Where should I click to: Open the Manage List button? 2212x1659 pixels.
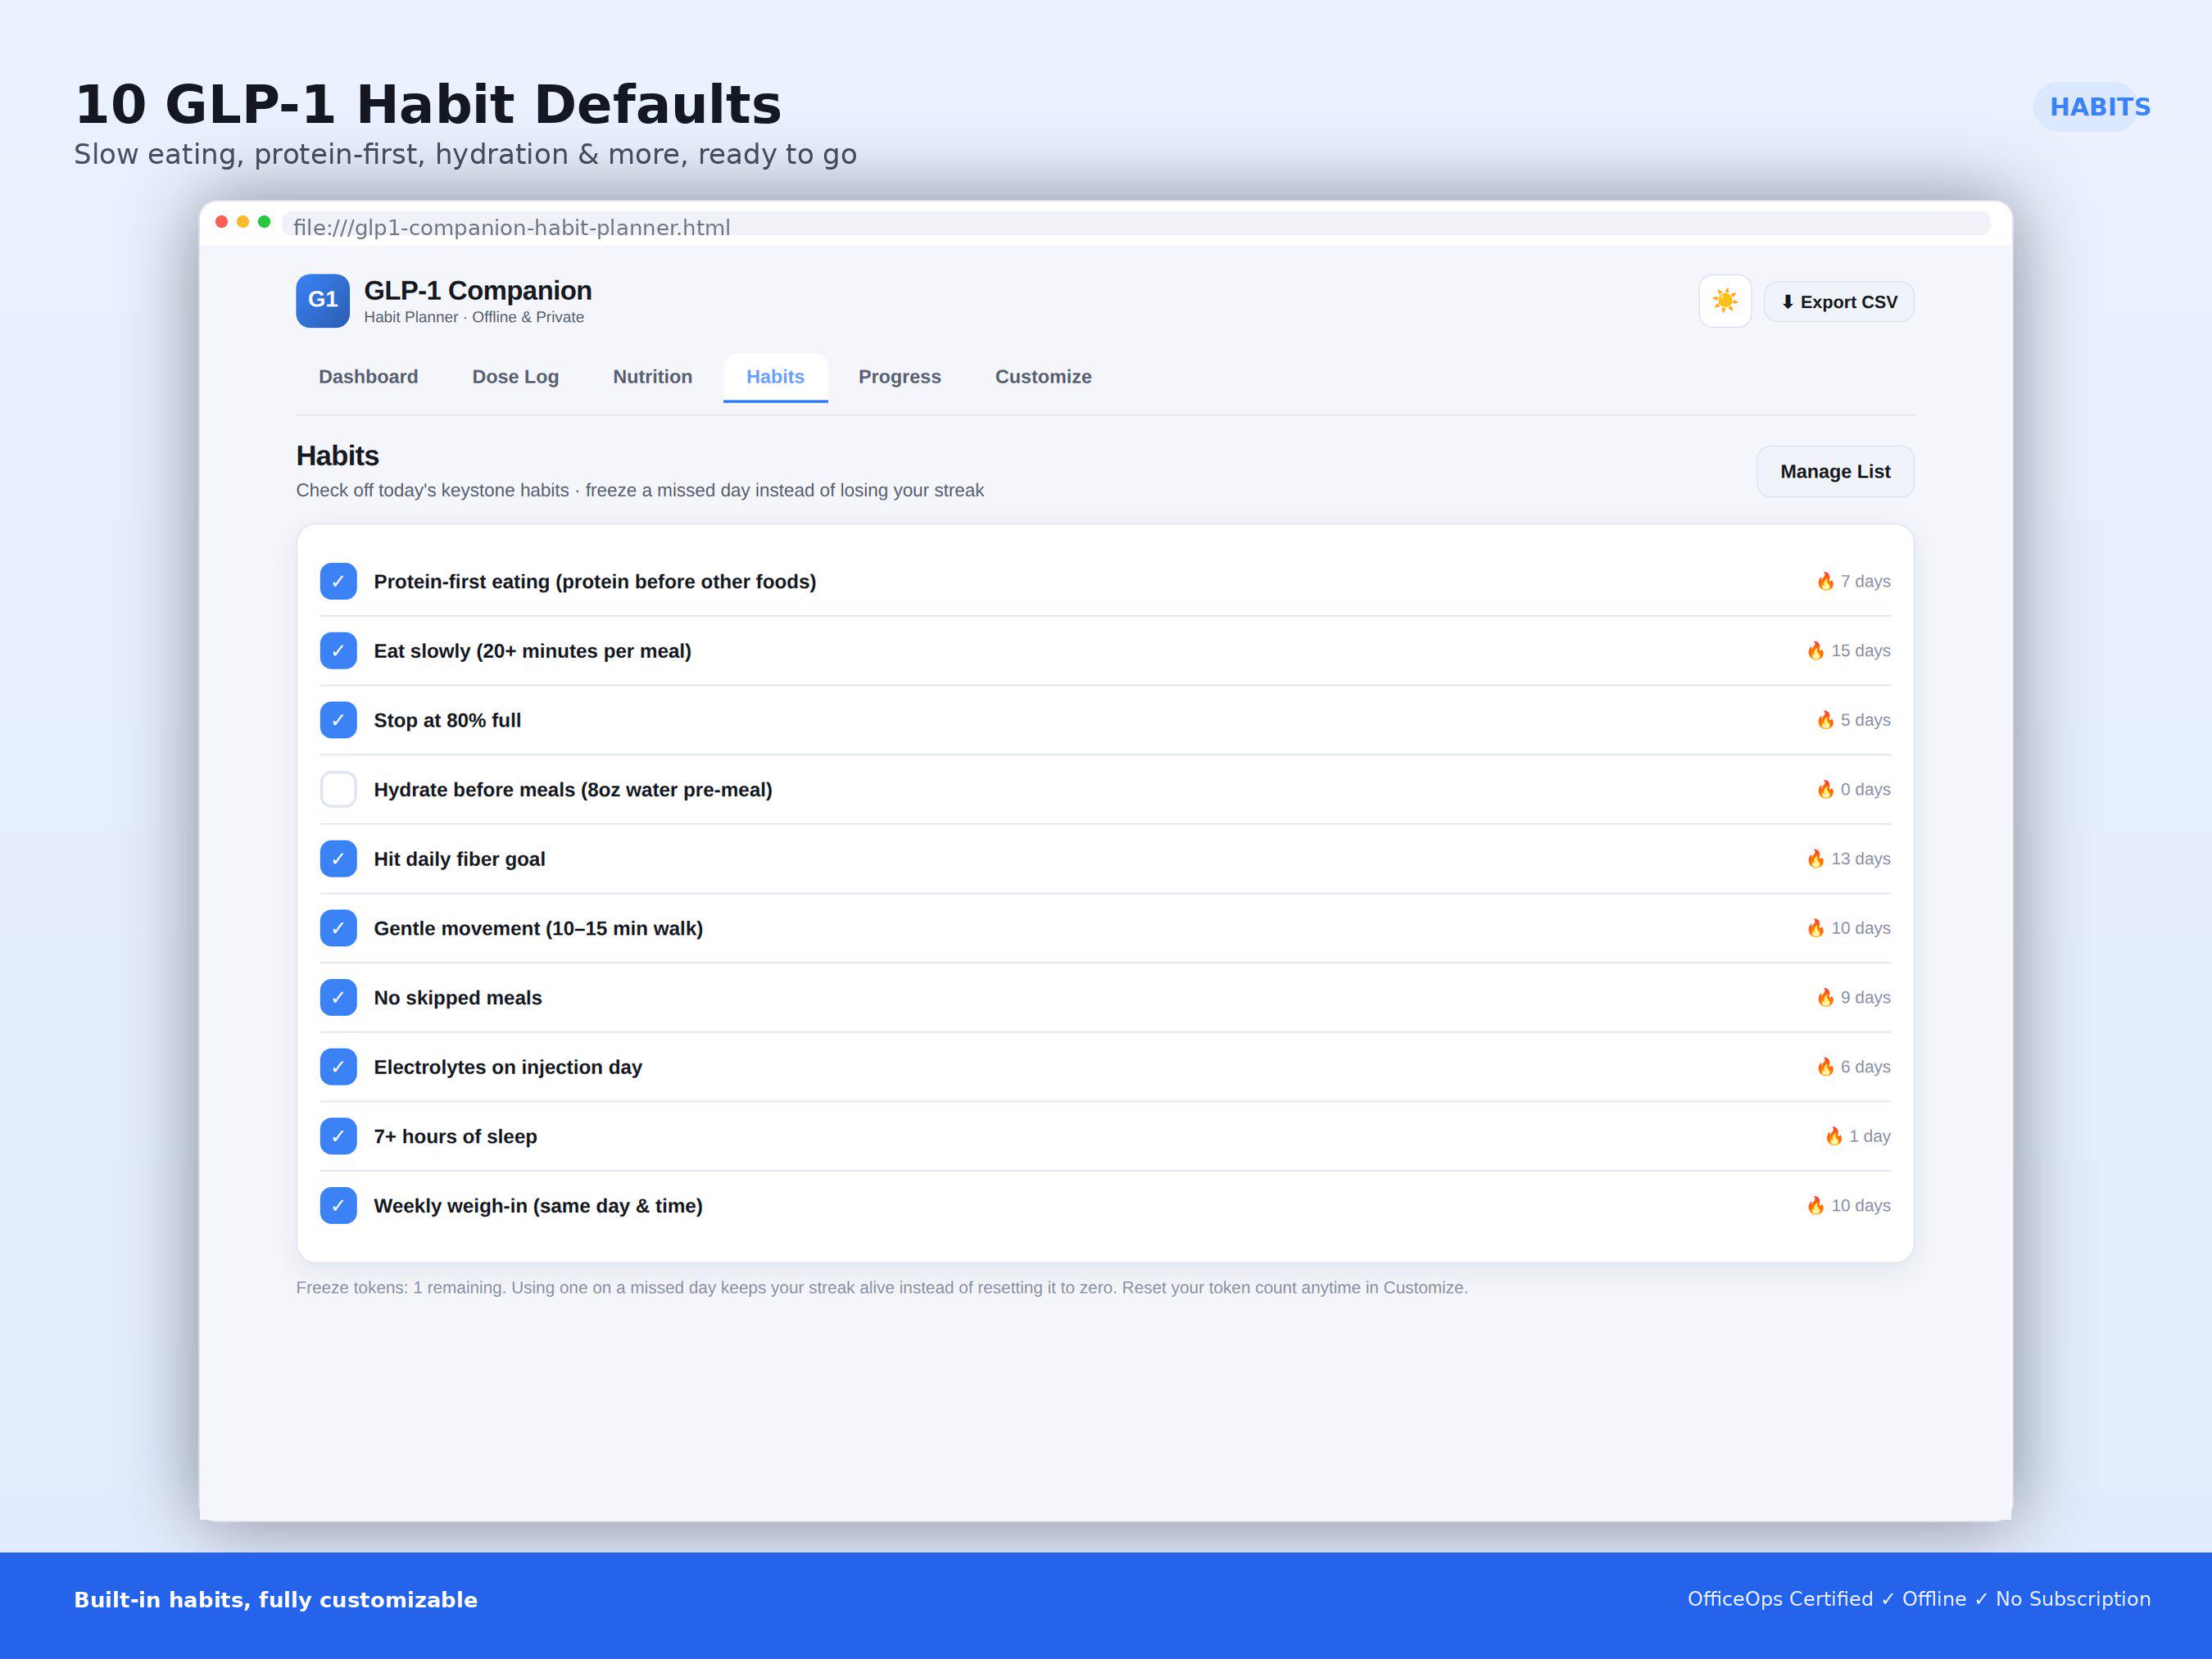point(1835,471)
